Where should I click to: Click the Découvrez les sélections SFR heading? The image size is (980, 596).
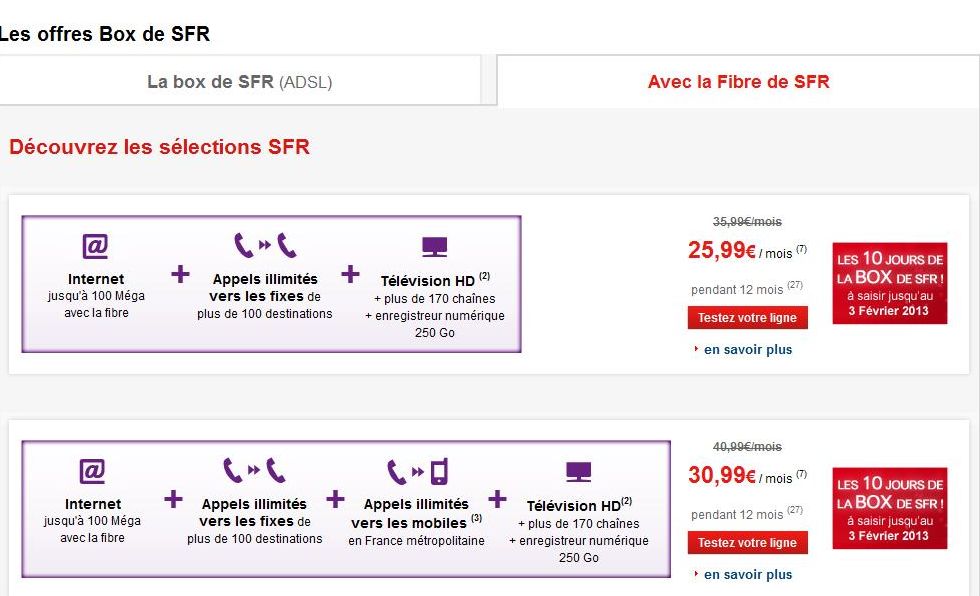point(159,147)
